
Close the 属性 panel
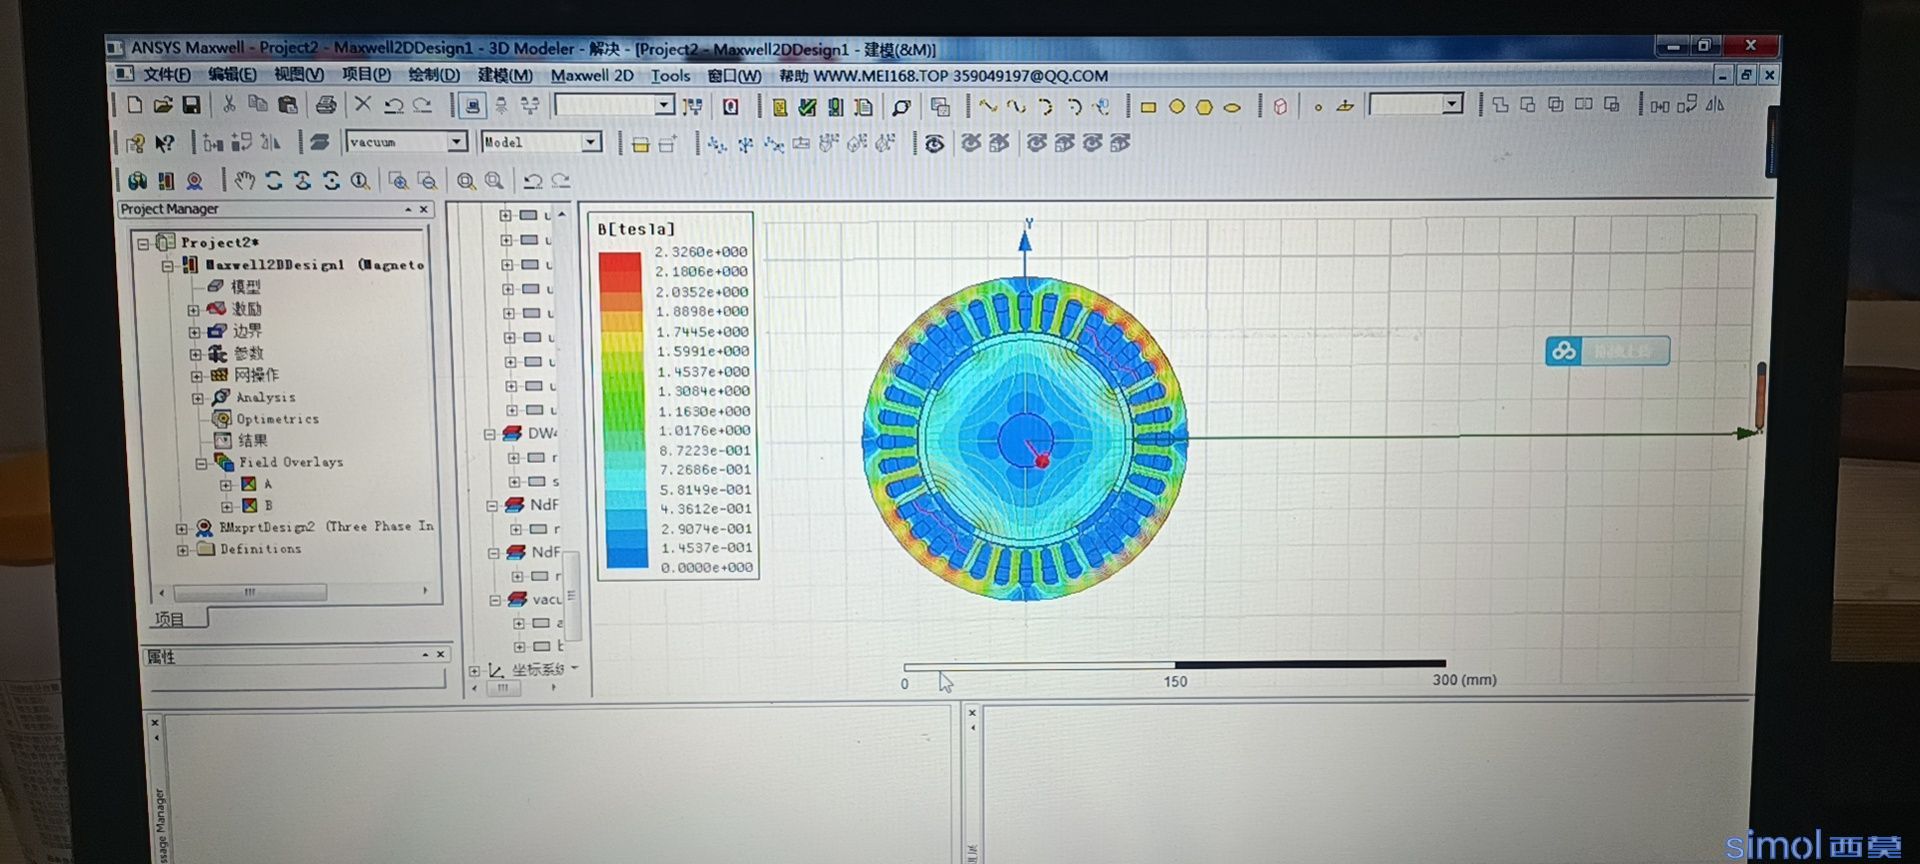tap(441, 654)
